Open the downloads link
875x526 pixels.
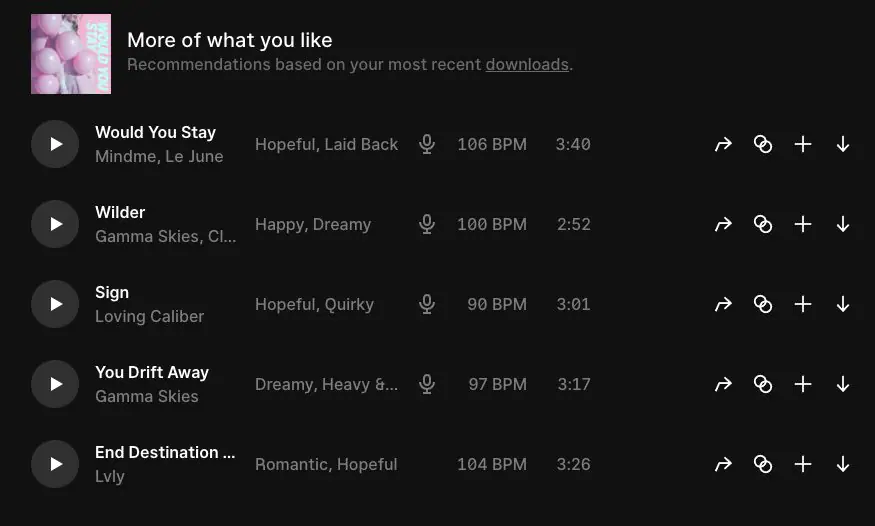(x=527, y=65)
